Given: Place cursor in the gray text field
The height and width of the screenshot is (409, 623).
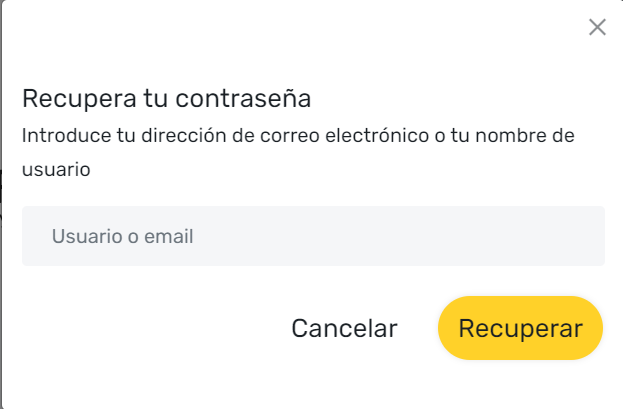Looking at the screenshot, I should [313, 237].
